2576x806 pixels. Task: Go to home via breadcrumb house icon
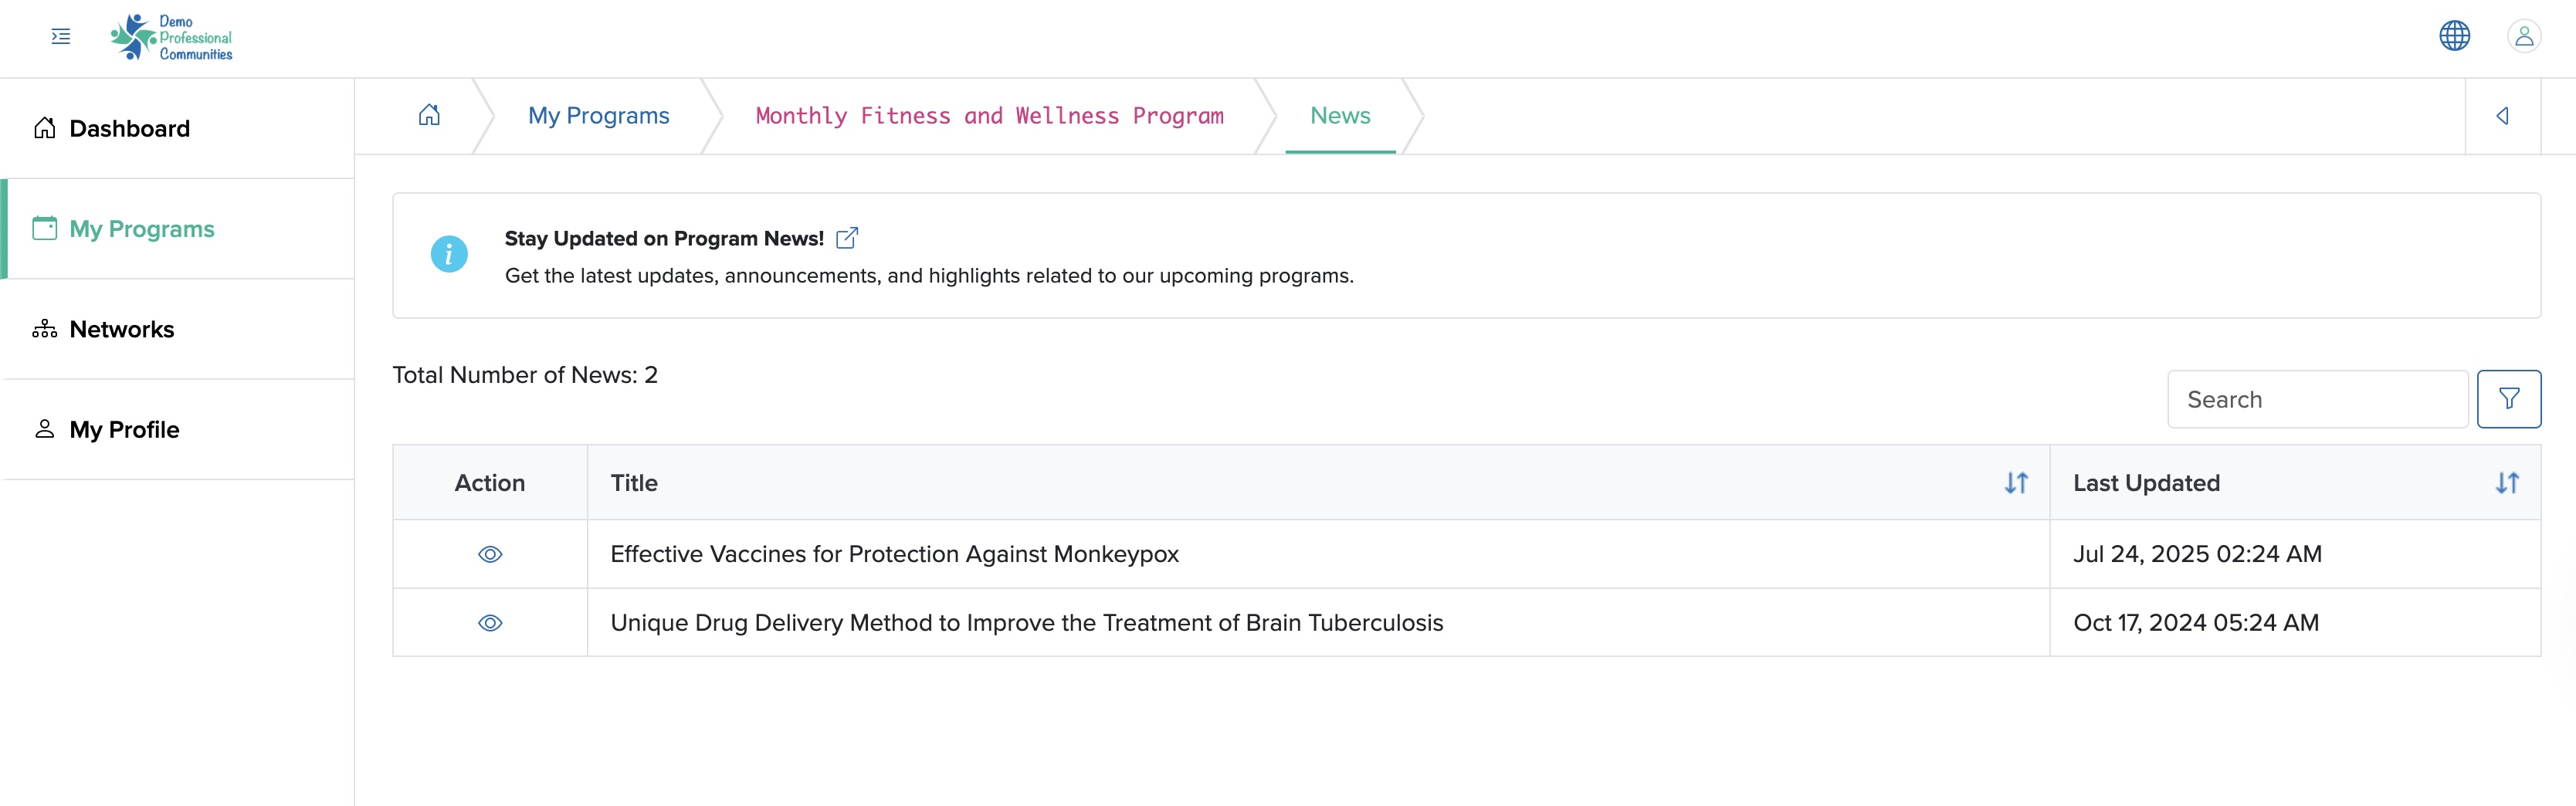point(429,115)
